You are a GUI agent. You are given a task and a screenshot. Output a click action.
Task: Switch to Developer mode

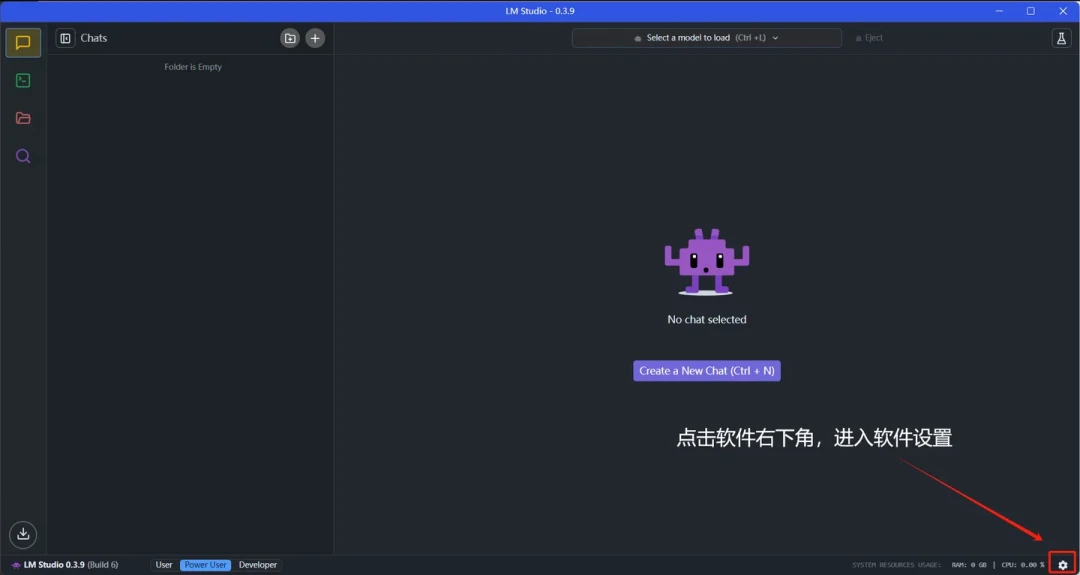click(x=258, y=565)
